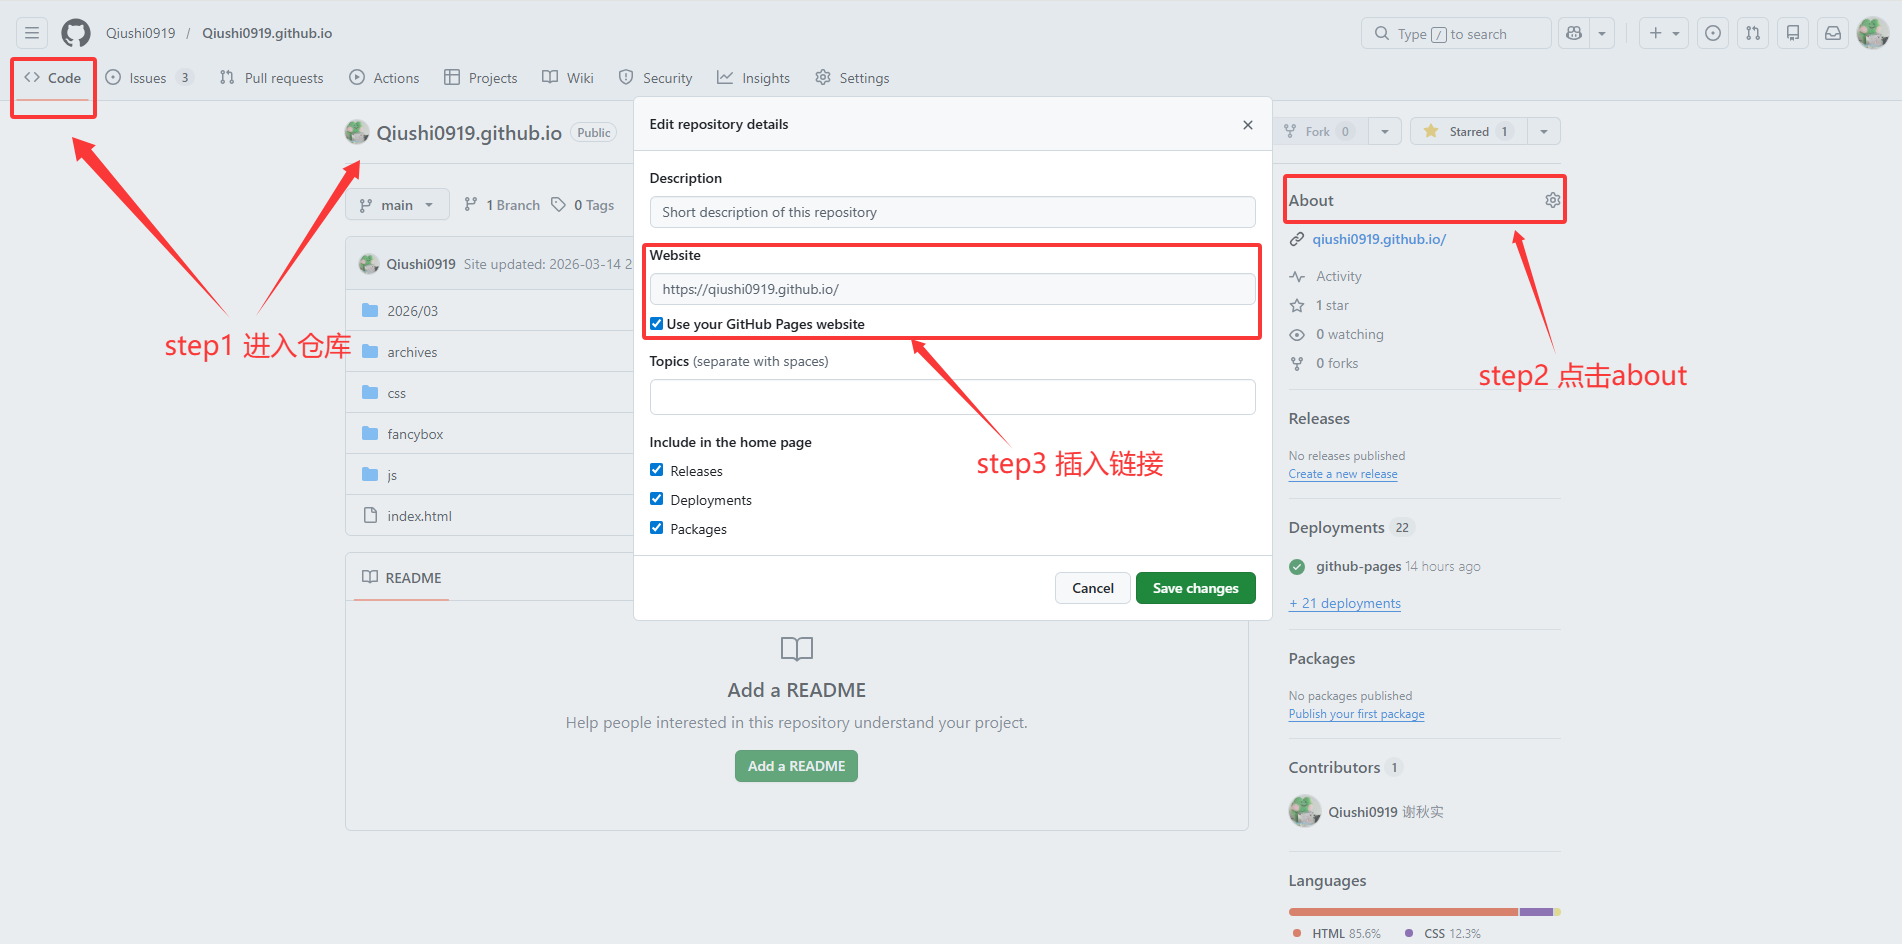Image resolution: width=1902 pixels, height=944 pixels.
Task: Open Copilot chat icon in header
Action: pyautogui.click(x=1574, y=33)
